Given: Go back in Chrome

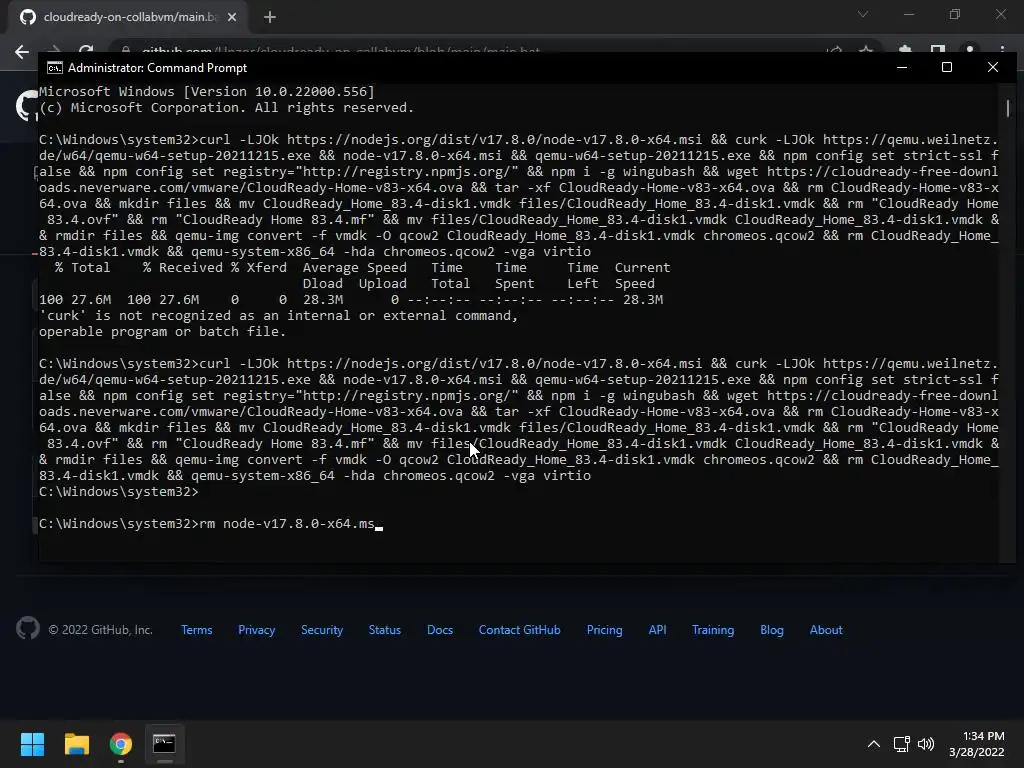Looking at the screenshot, I should point(22,52).
